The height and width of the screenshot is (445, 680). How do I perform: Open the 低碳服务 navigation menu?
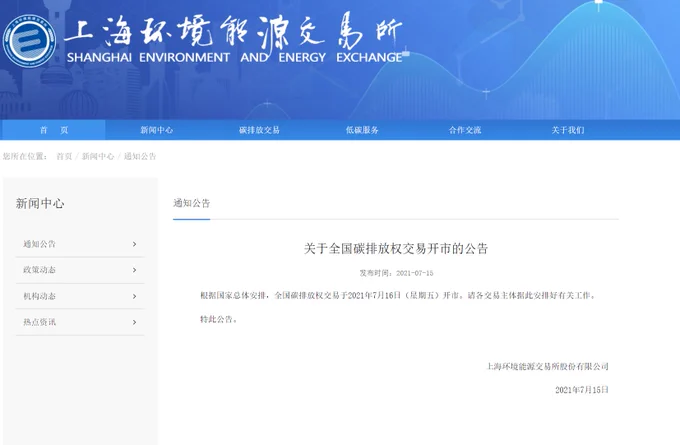(x=362, y=130)
